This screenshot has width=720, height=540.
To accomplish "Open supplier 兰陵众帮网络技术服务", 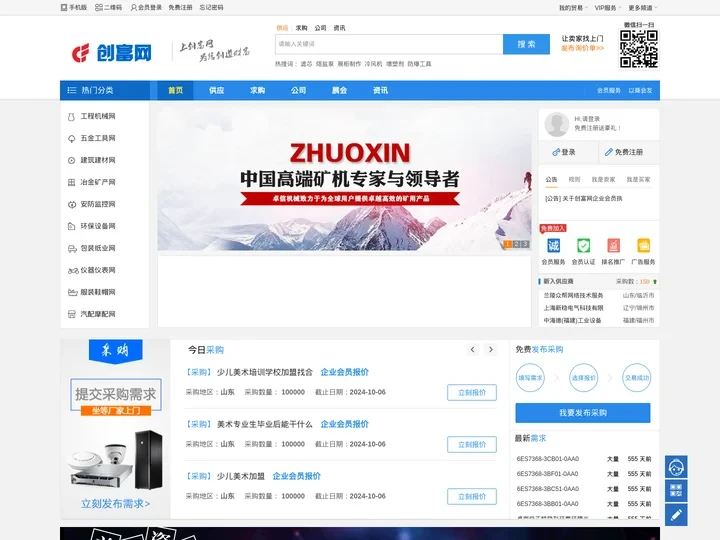I will point(574,295).
